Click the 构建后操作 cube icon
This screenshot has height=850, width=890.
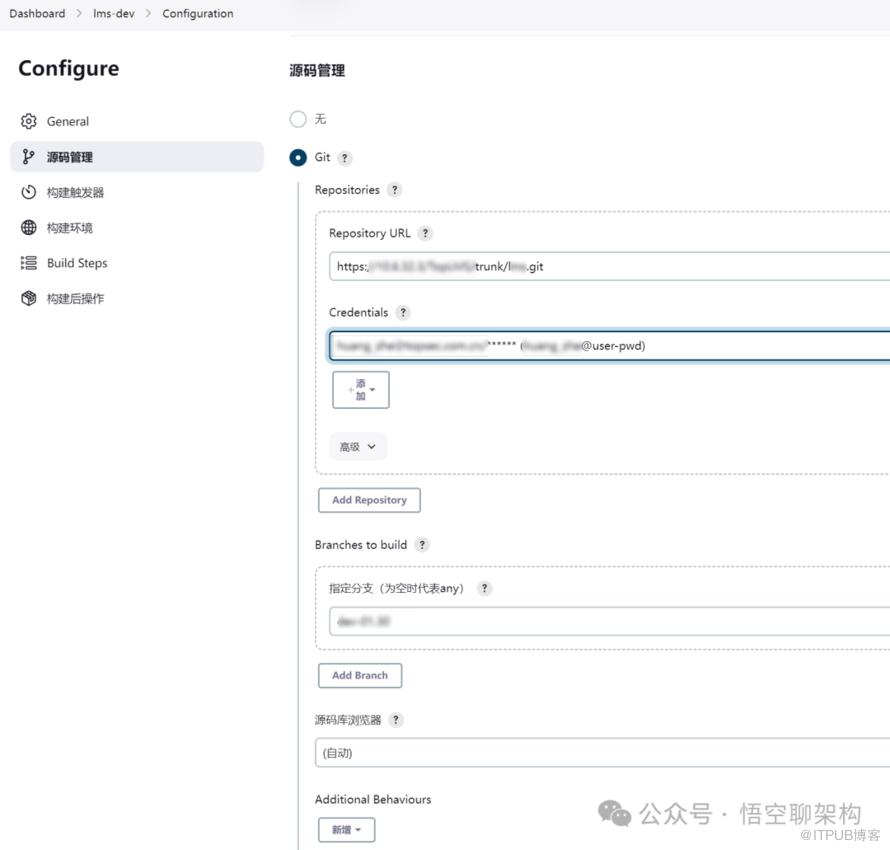28,298
